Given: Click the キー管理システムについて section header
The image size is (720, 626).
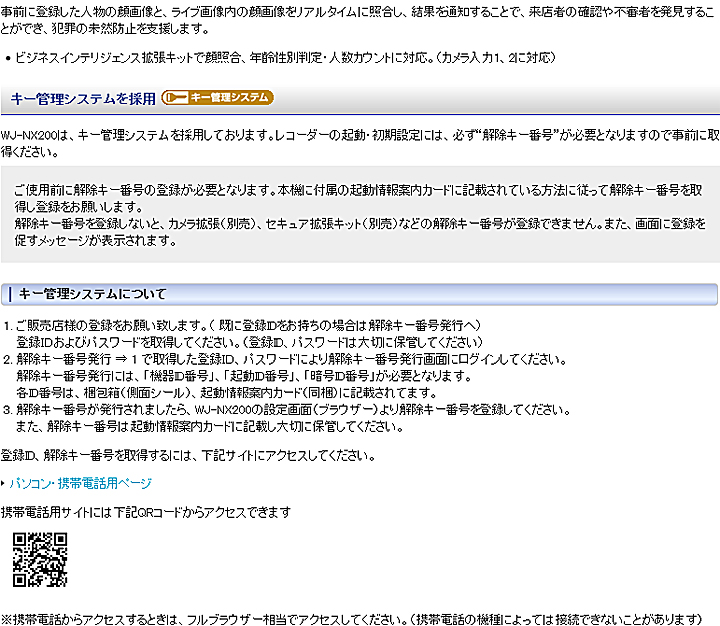Looking at the screenshot, I should [x=360, y=294].
